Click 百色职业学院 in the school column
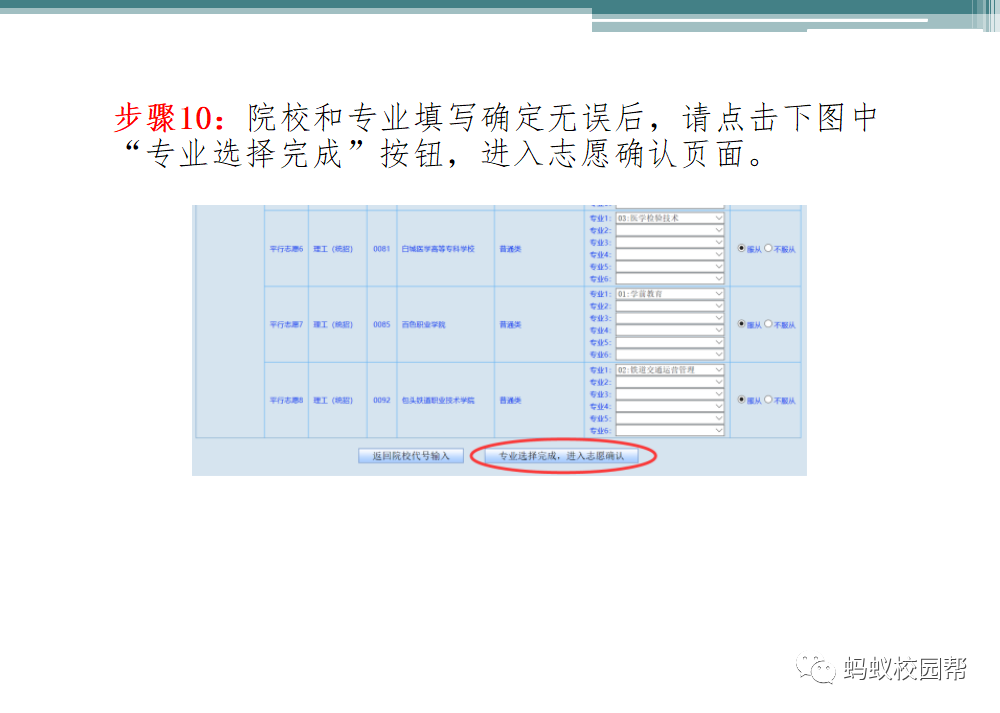This screenshot has width=1000, height=713. coord(423,324)
